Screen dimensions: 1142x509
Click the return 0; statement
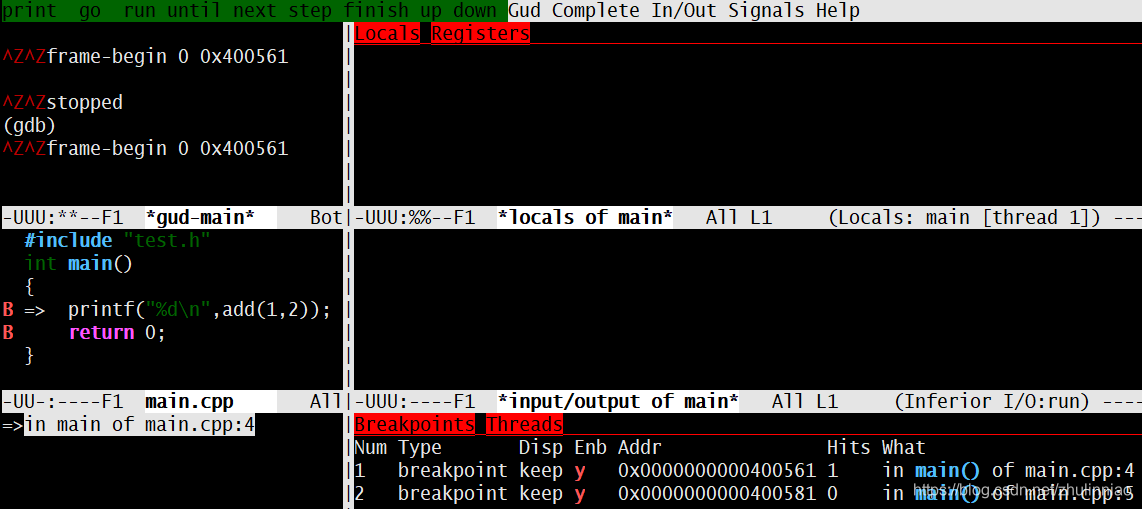[118, 333]
